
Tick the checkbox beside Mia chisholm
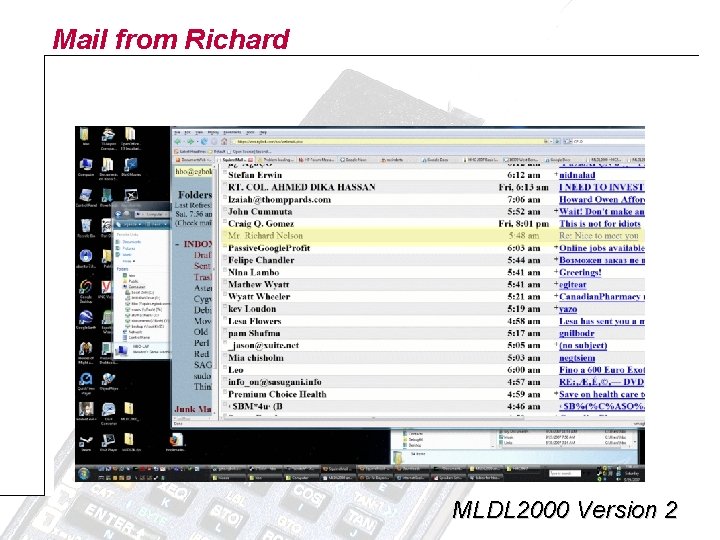point(225,357)
